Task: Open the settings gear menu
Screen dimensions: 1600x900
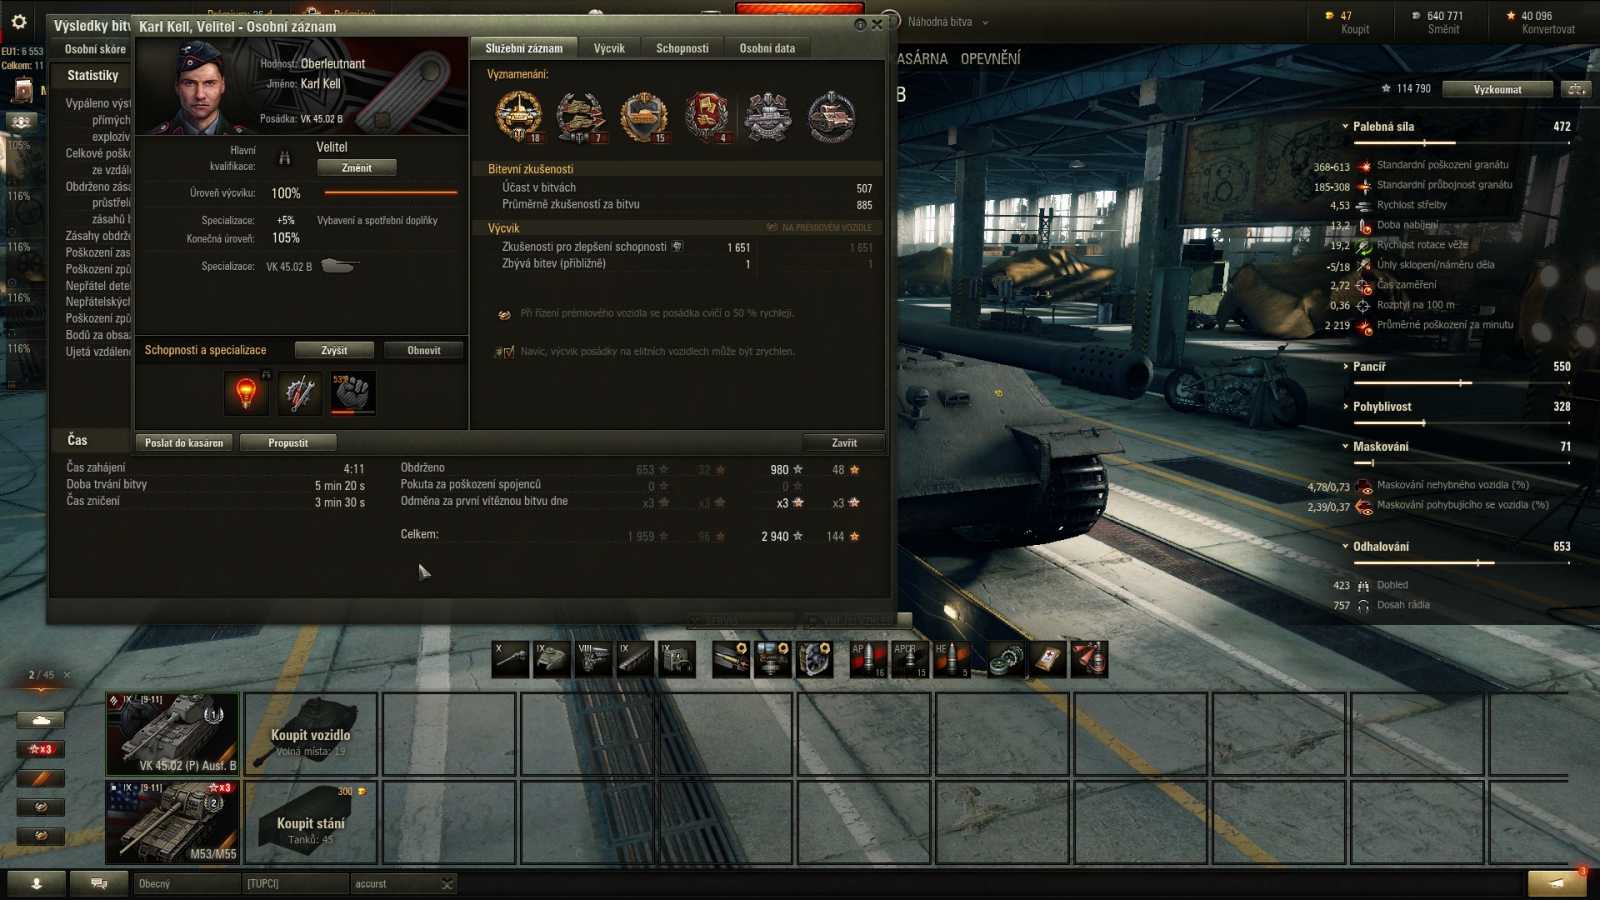Action: [x=19, y=22]
